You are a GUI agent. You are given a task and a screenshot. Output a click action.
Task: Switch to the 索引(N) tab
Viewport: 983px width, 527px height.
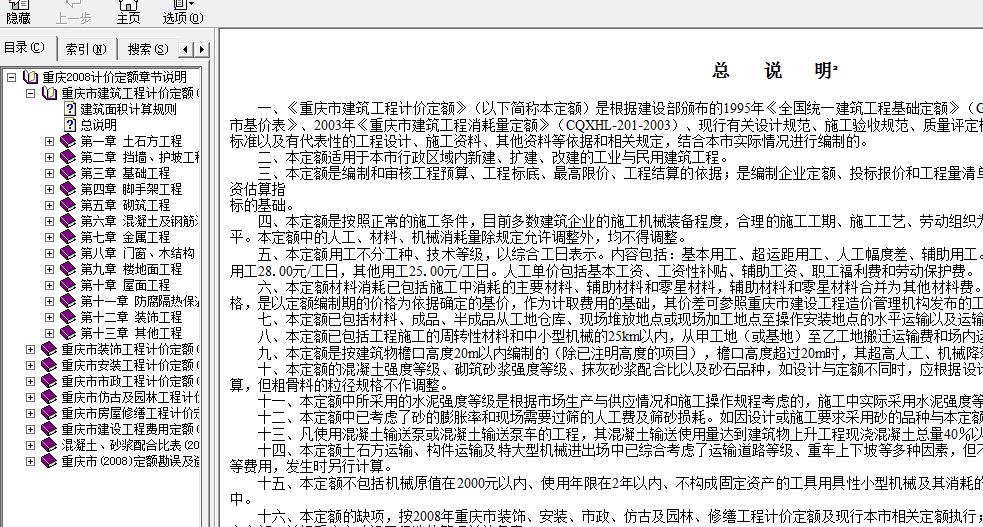point(86,49)
